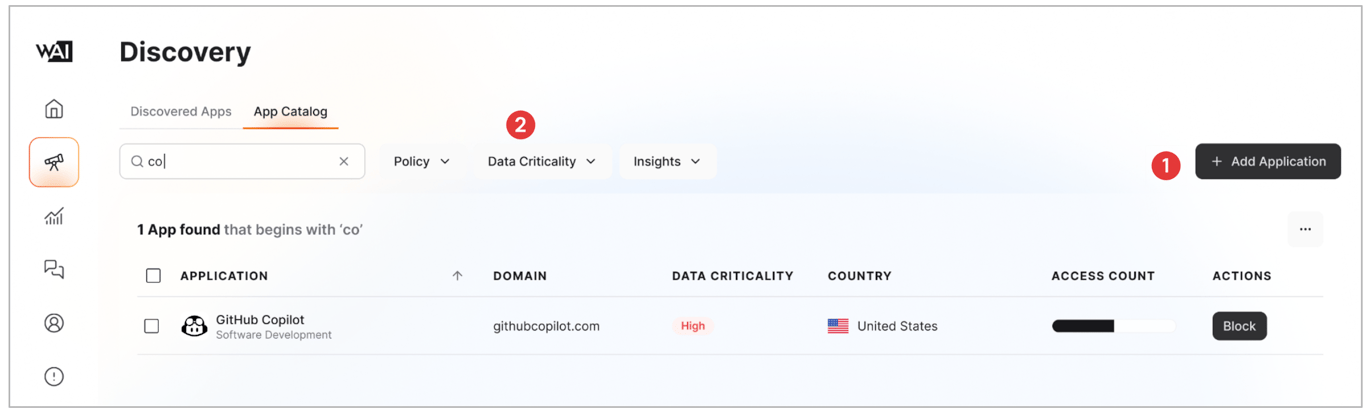Click into the app search field
Screen dimensions: 1366x413
[240, 161]
